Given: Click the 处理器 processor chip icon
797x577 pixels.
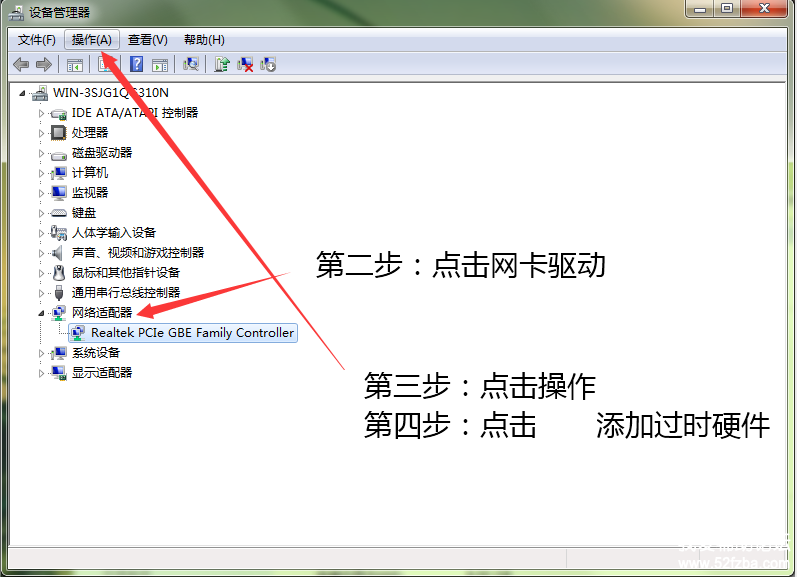Looking at the screenshot, I should pyautogui.click(x=58, y=133).
